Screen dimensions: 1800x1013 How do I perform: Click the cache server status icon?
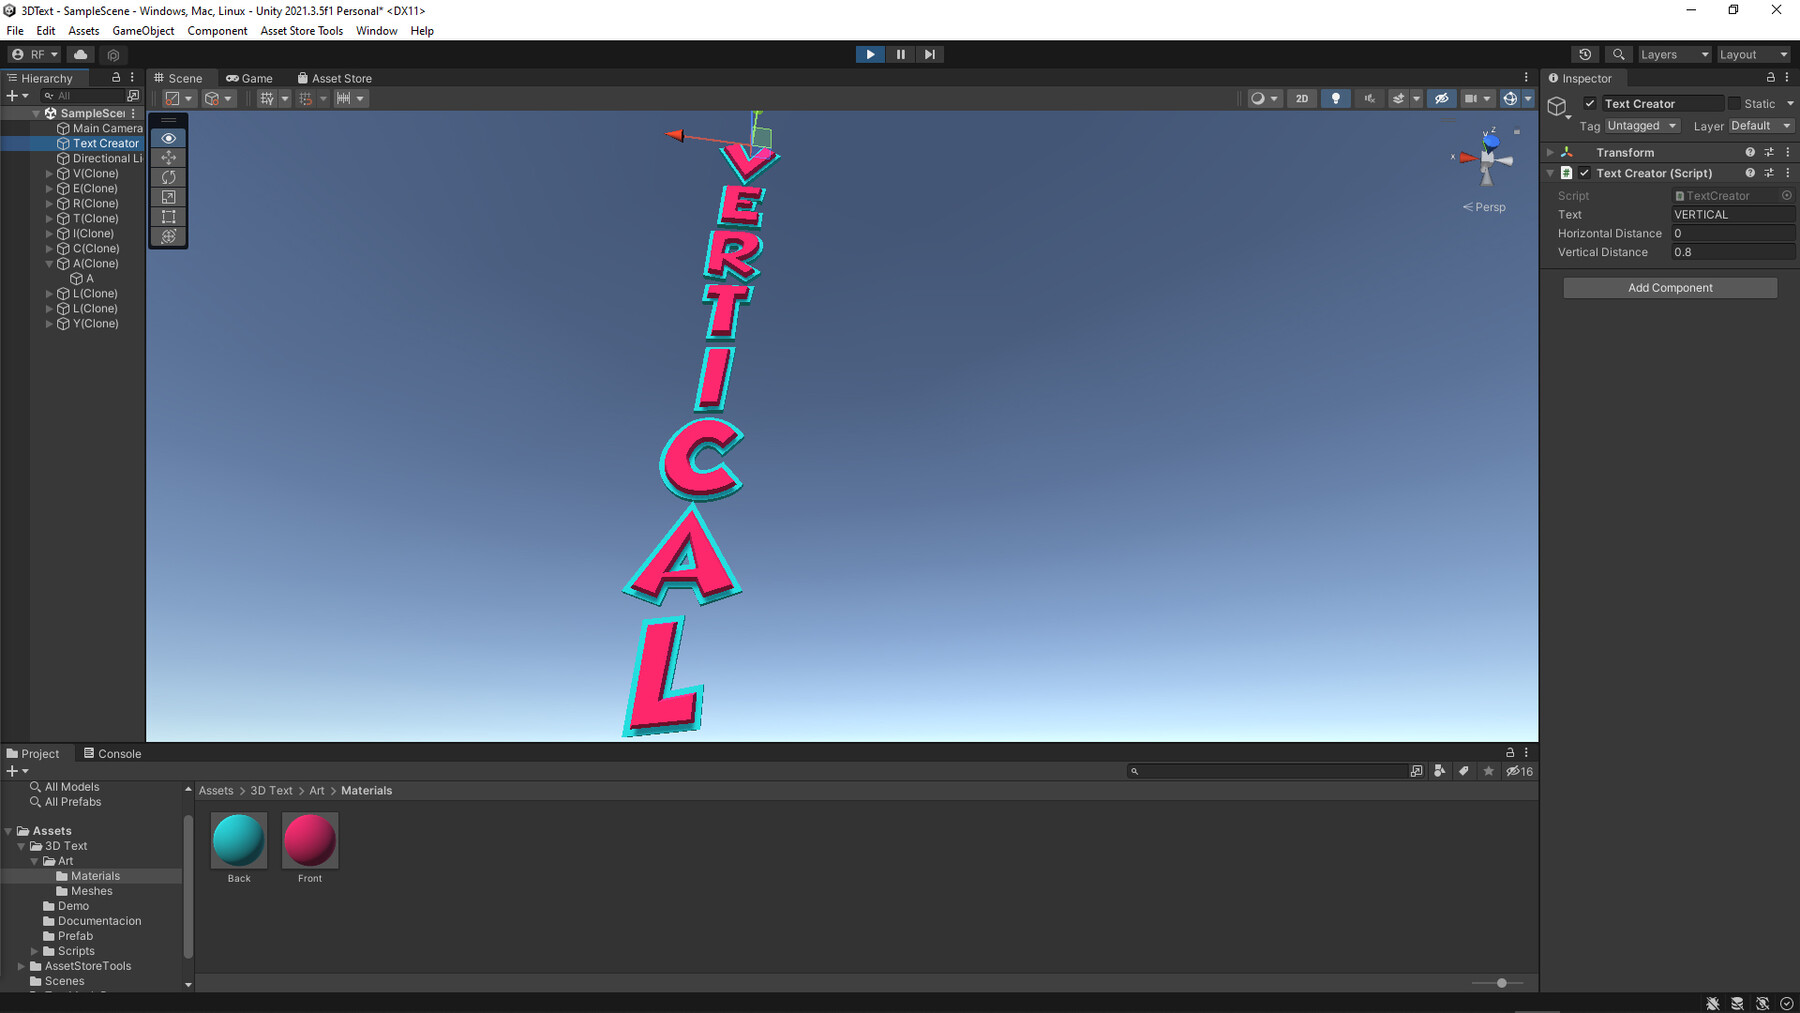[1737, 1003]
